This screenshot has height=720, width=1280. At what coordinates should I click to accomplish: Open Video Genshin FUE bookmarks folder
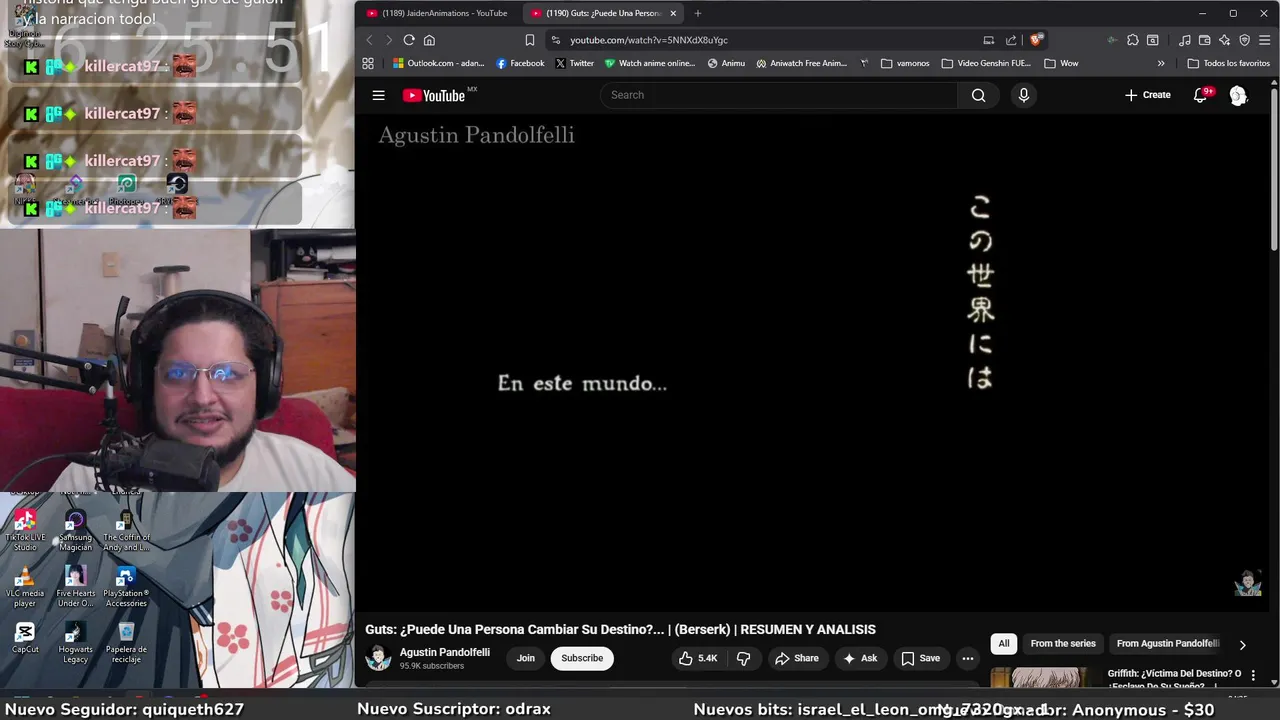(986, 63)
